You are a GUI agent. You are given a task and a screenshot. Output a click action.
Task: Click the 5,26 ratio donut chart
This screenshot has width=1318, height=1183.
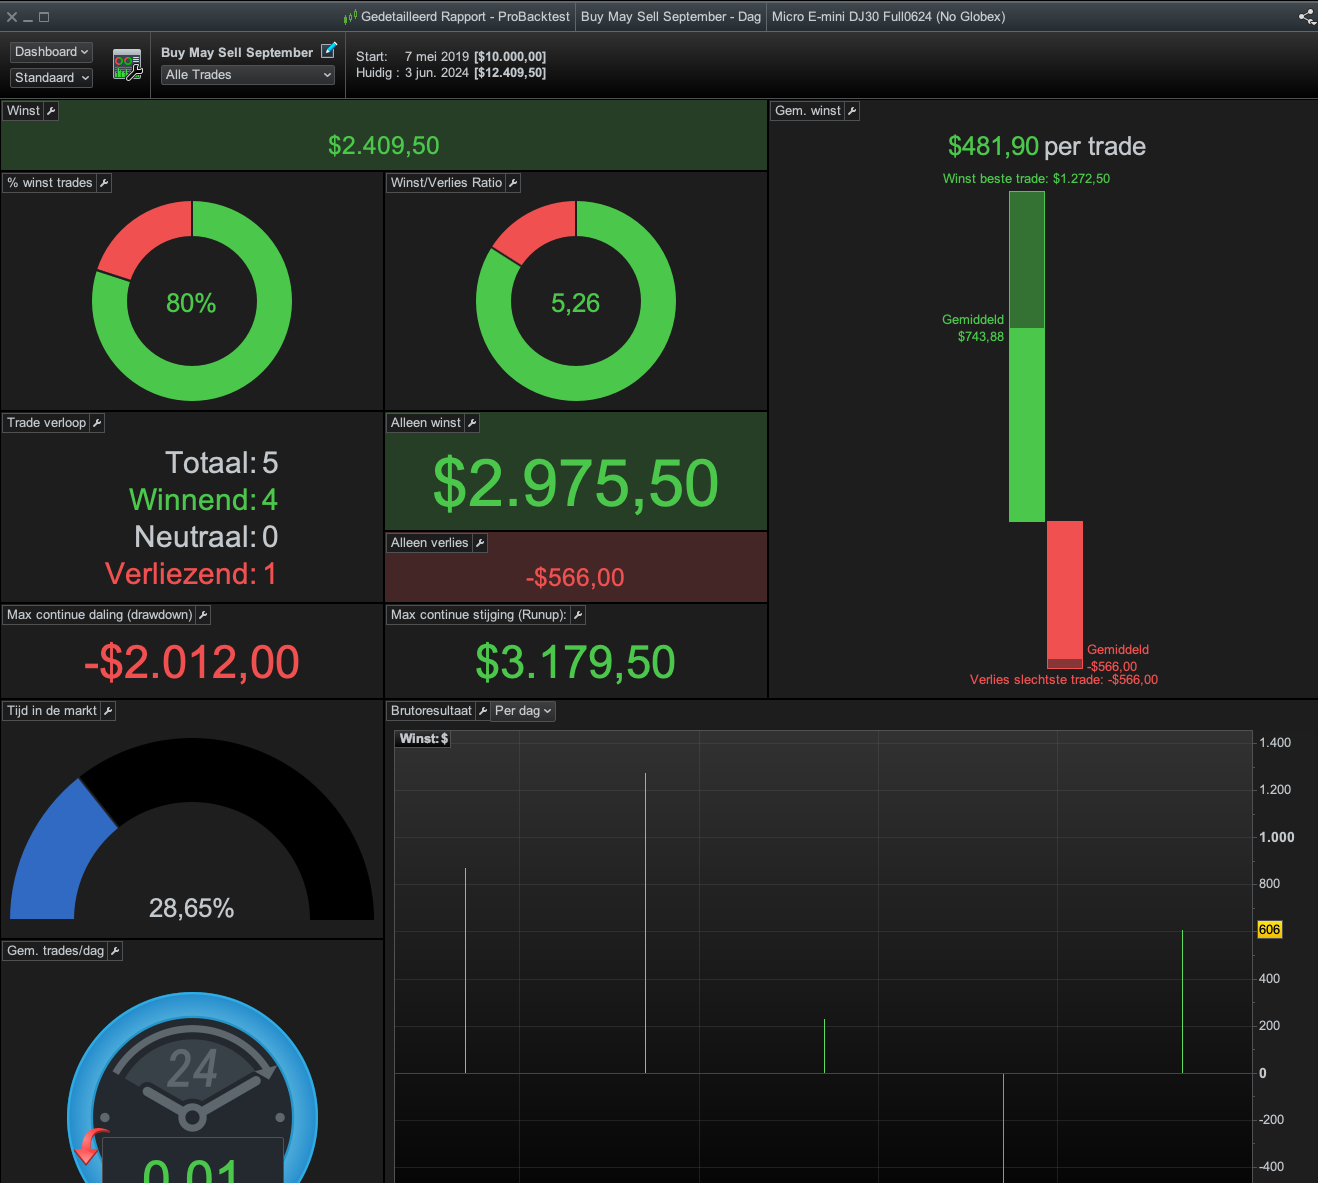(576, 301)
